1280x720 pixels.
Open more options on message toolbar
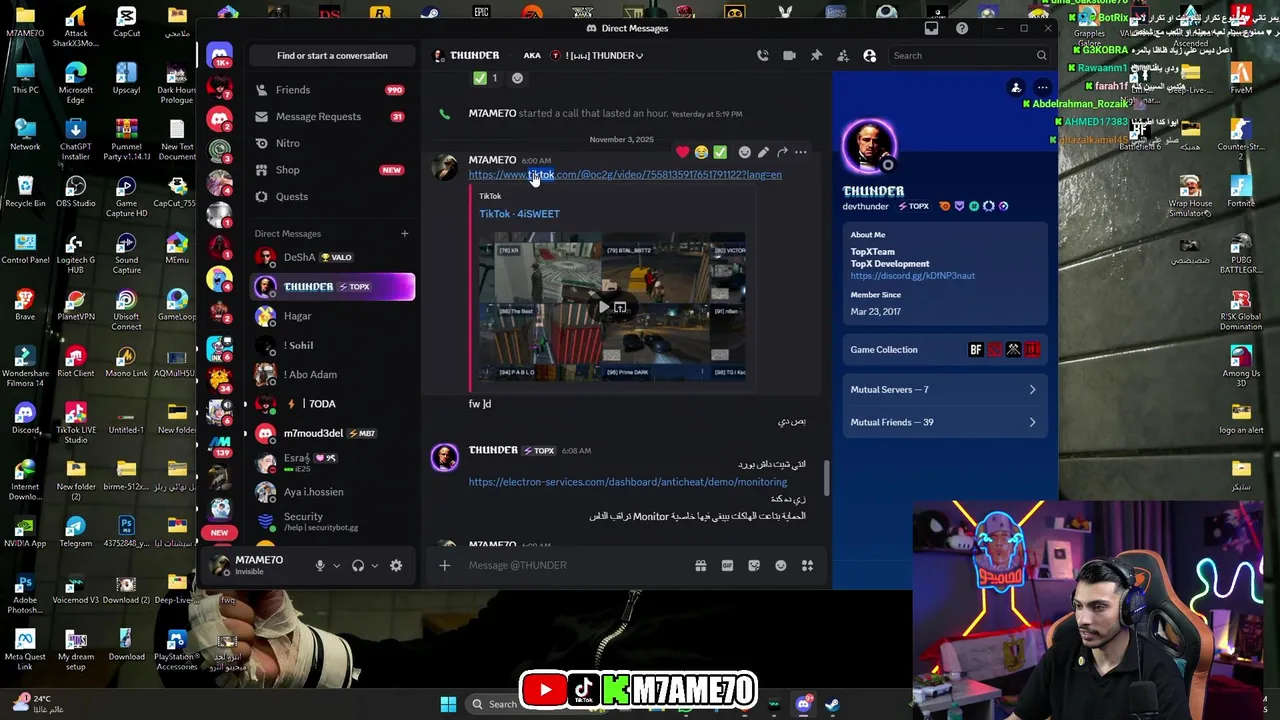800,152
